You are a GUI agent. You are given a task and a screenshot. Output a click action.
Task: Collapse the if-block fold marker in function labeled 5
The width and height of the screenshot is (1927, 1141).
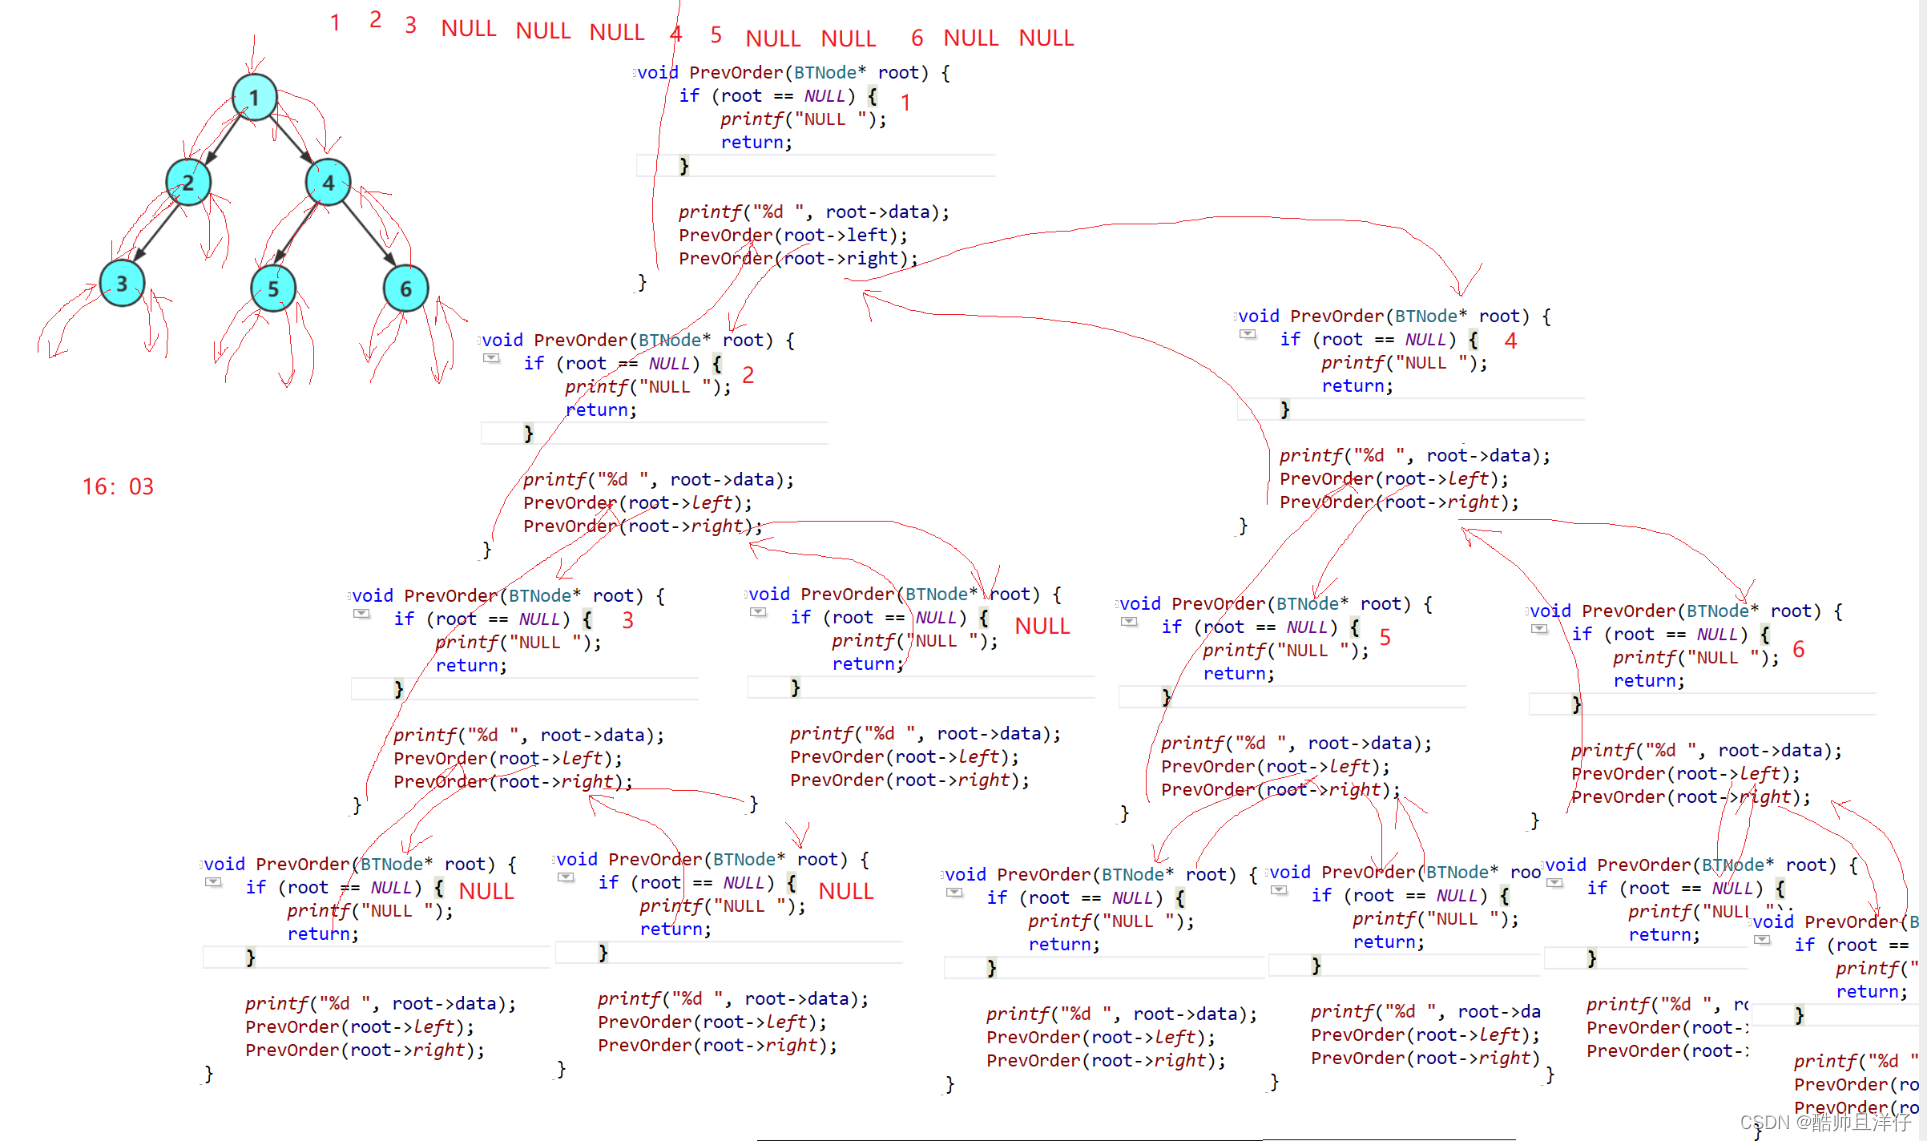[x=1130, y=622]
